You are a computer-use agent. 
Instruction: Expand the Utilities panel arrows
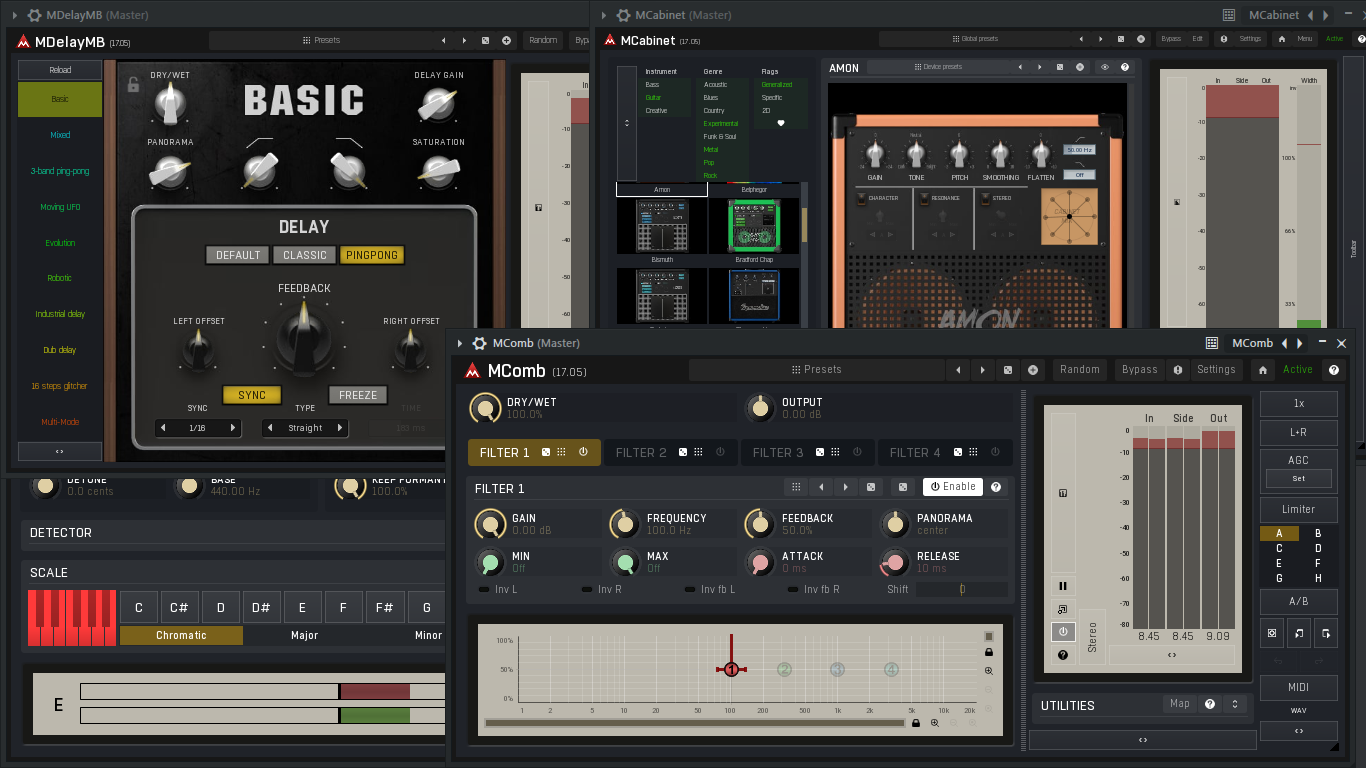point(1236,705)
